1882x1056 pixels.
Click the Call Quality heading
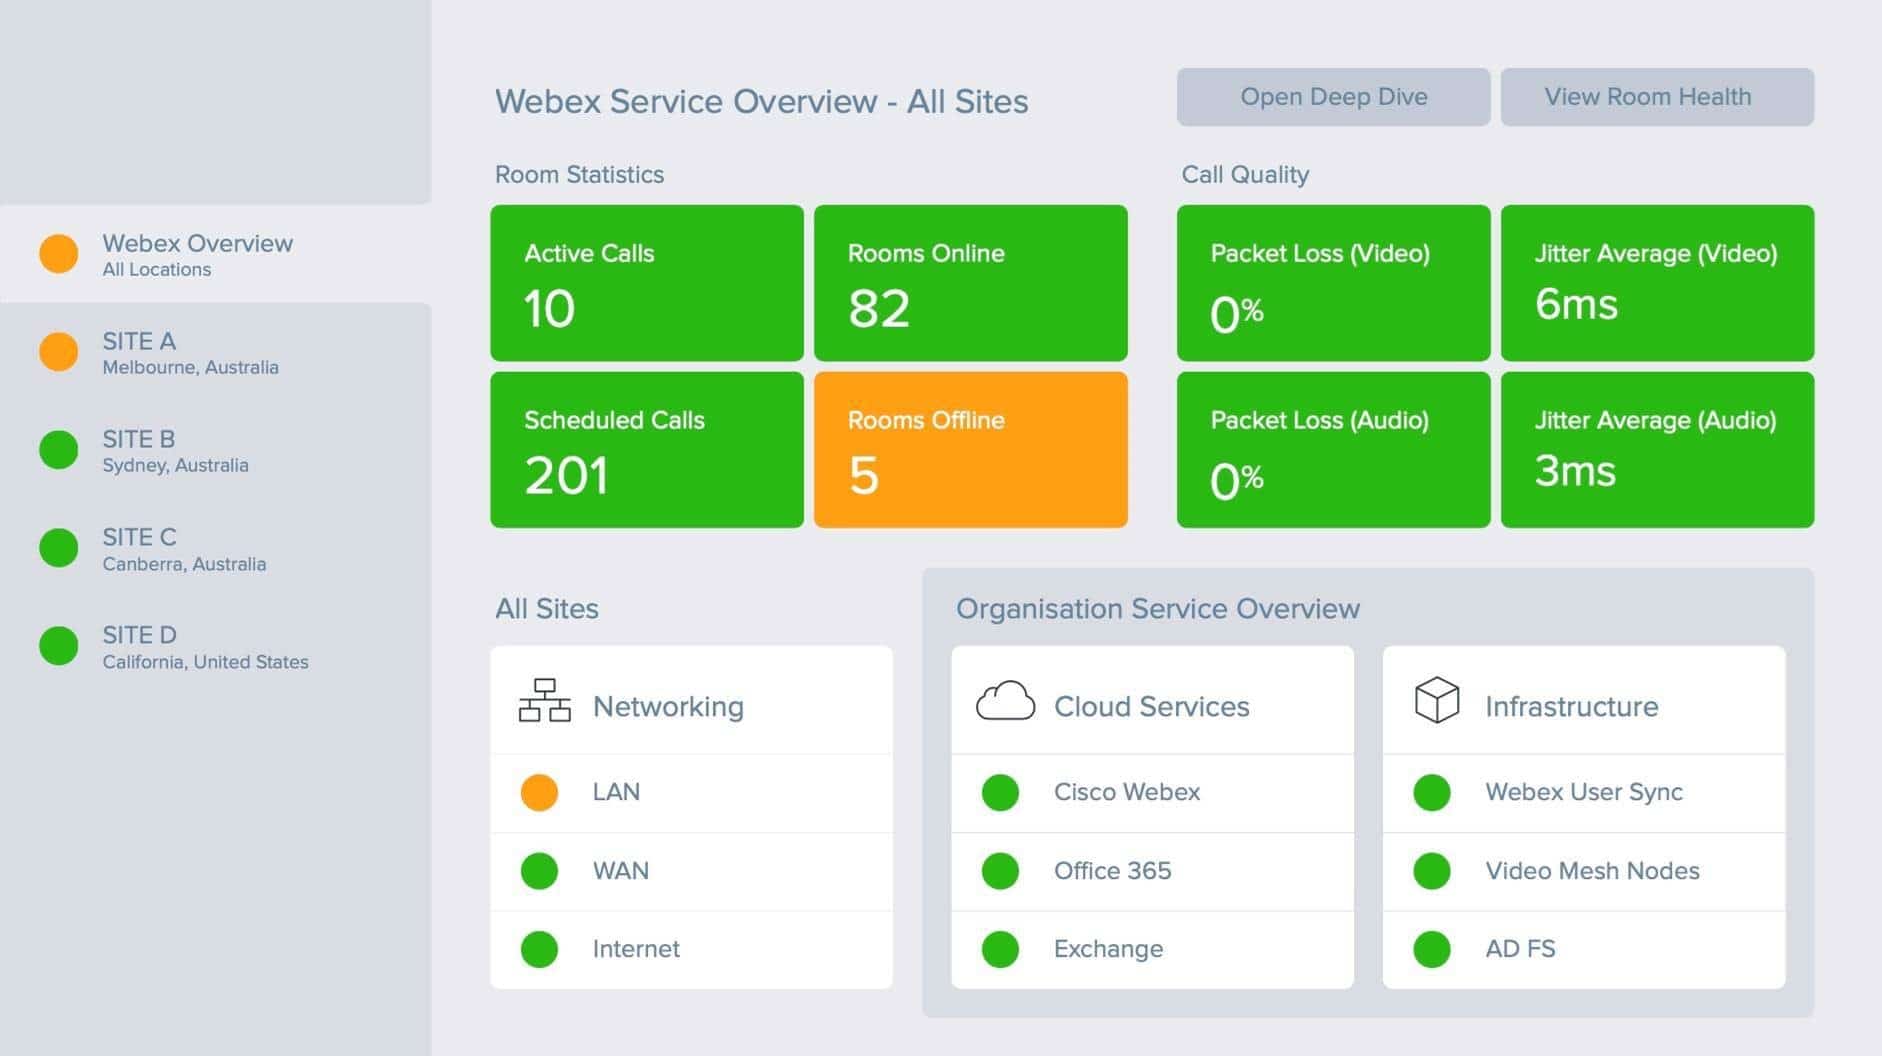click(x=1245, y=175)
